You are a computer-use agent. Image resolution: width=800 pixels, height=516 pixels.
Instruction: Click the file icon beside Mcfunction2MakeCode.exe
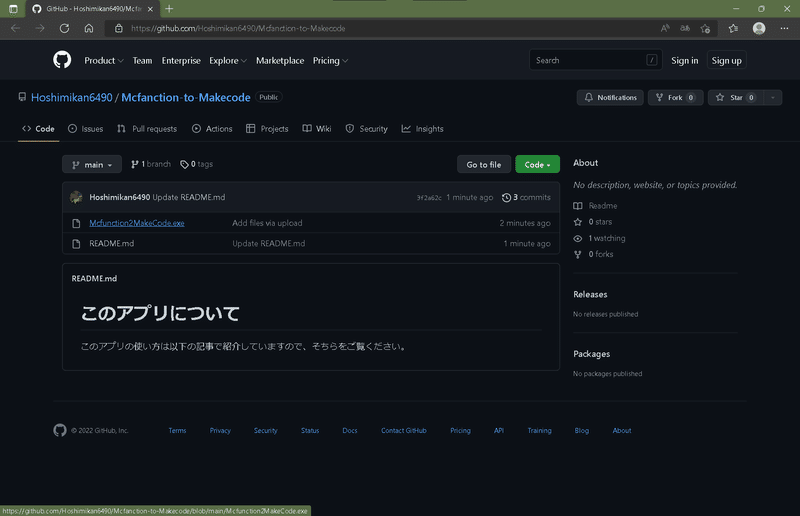pyautogui.click(x=76, y=223)
